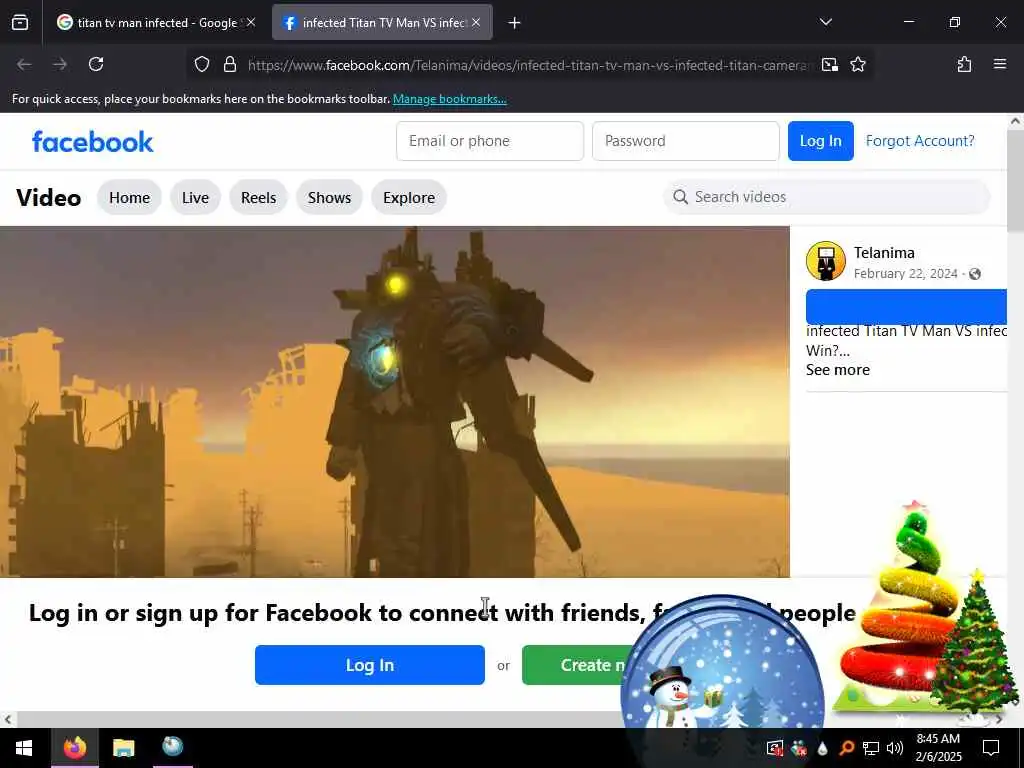Open Firefox View icon in tab bar

tap(20, 22)
